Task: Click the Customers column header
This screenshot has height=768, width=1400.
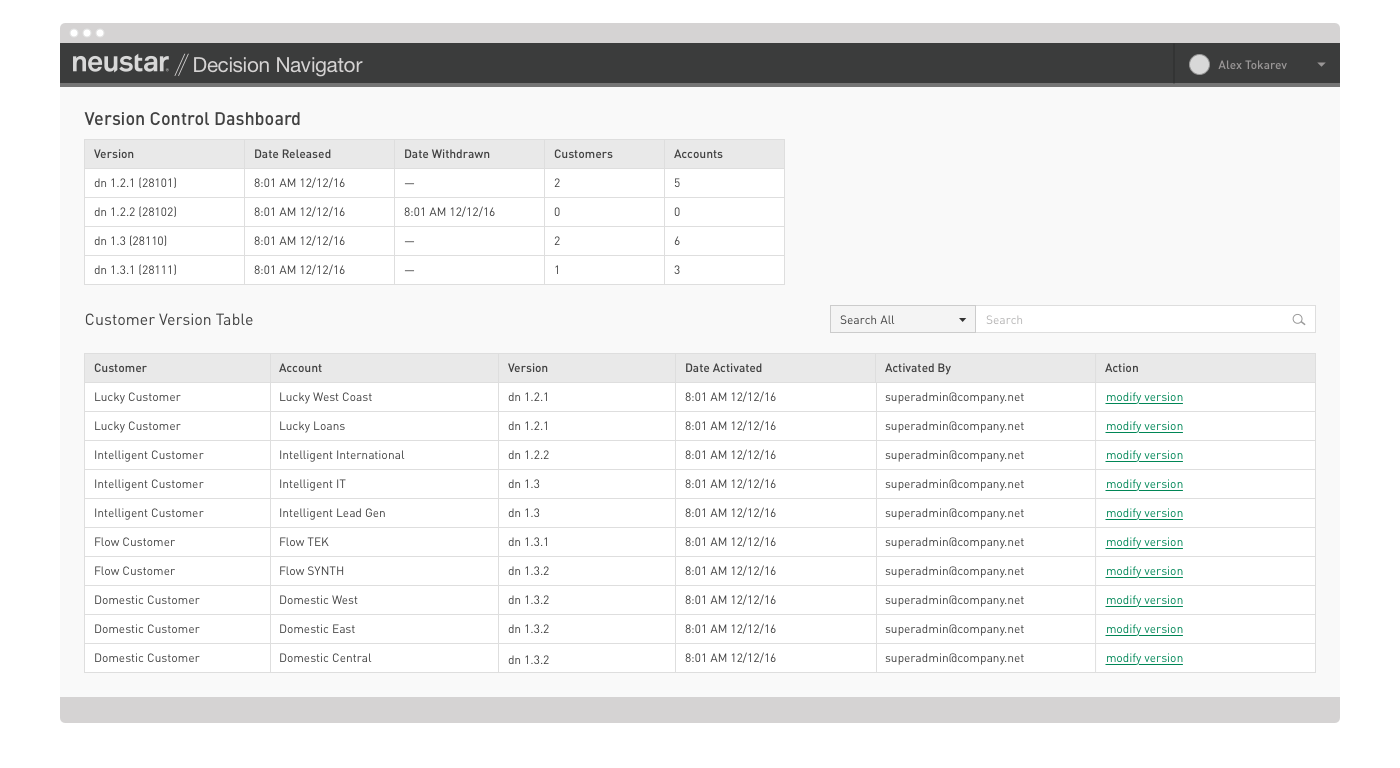Action: pos(604,154)
